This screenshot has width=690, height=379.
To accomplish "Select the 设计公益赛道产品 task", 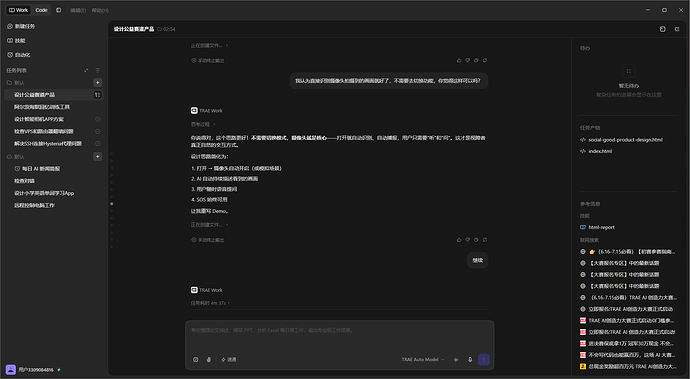I will click(x=54, y=95).
